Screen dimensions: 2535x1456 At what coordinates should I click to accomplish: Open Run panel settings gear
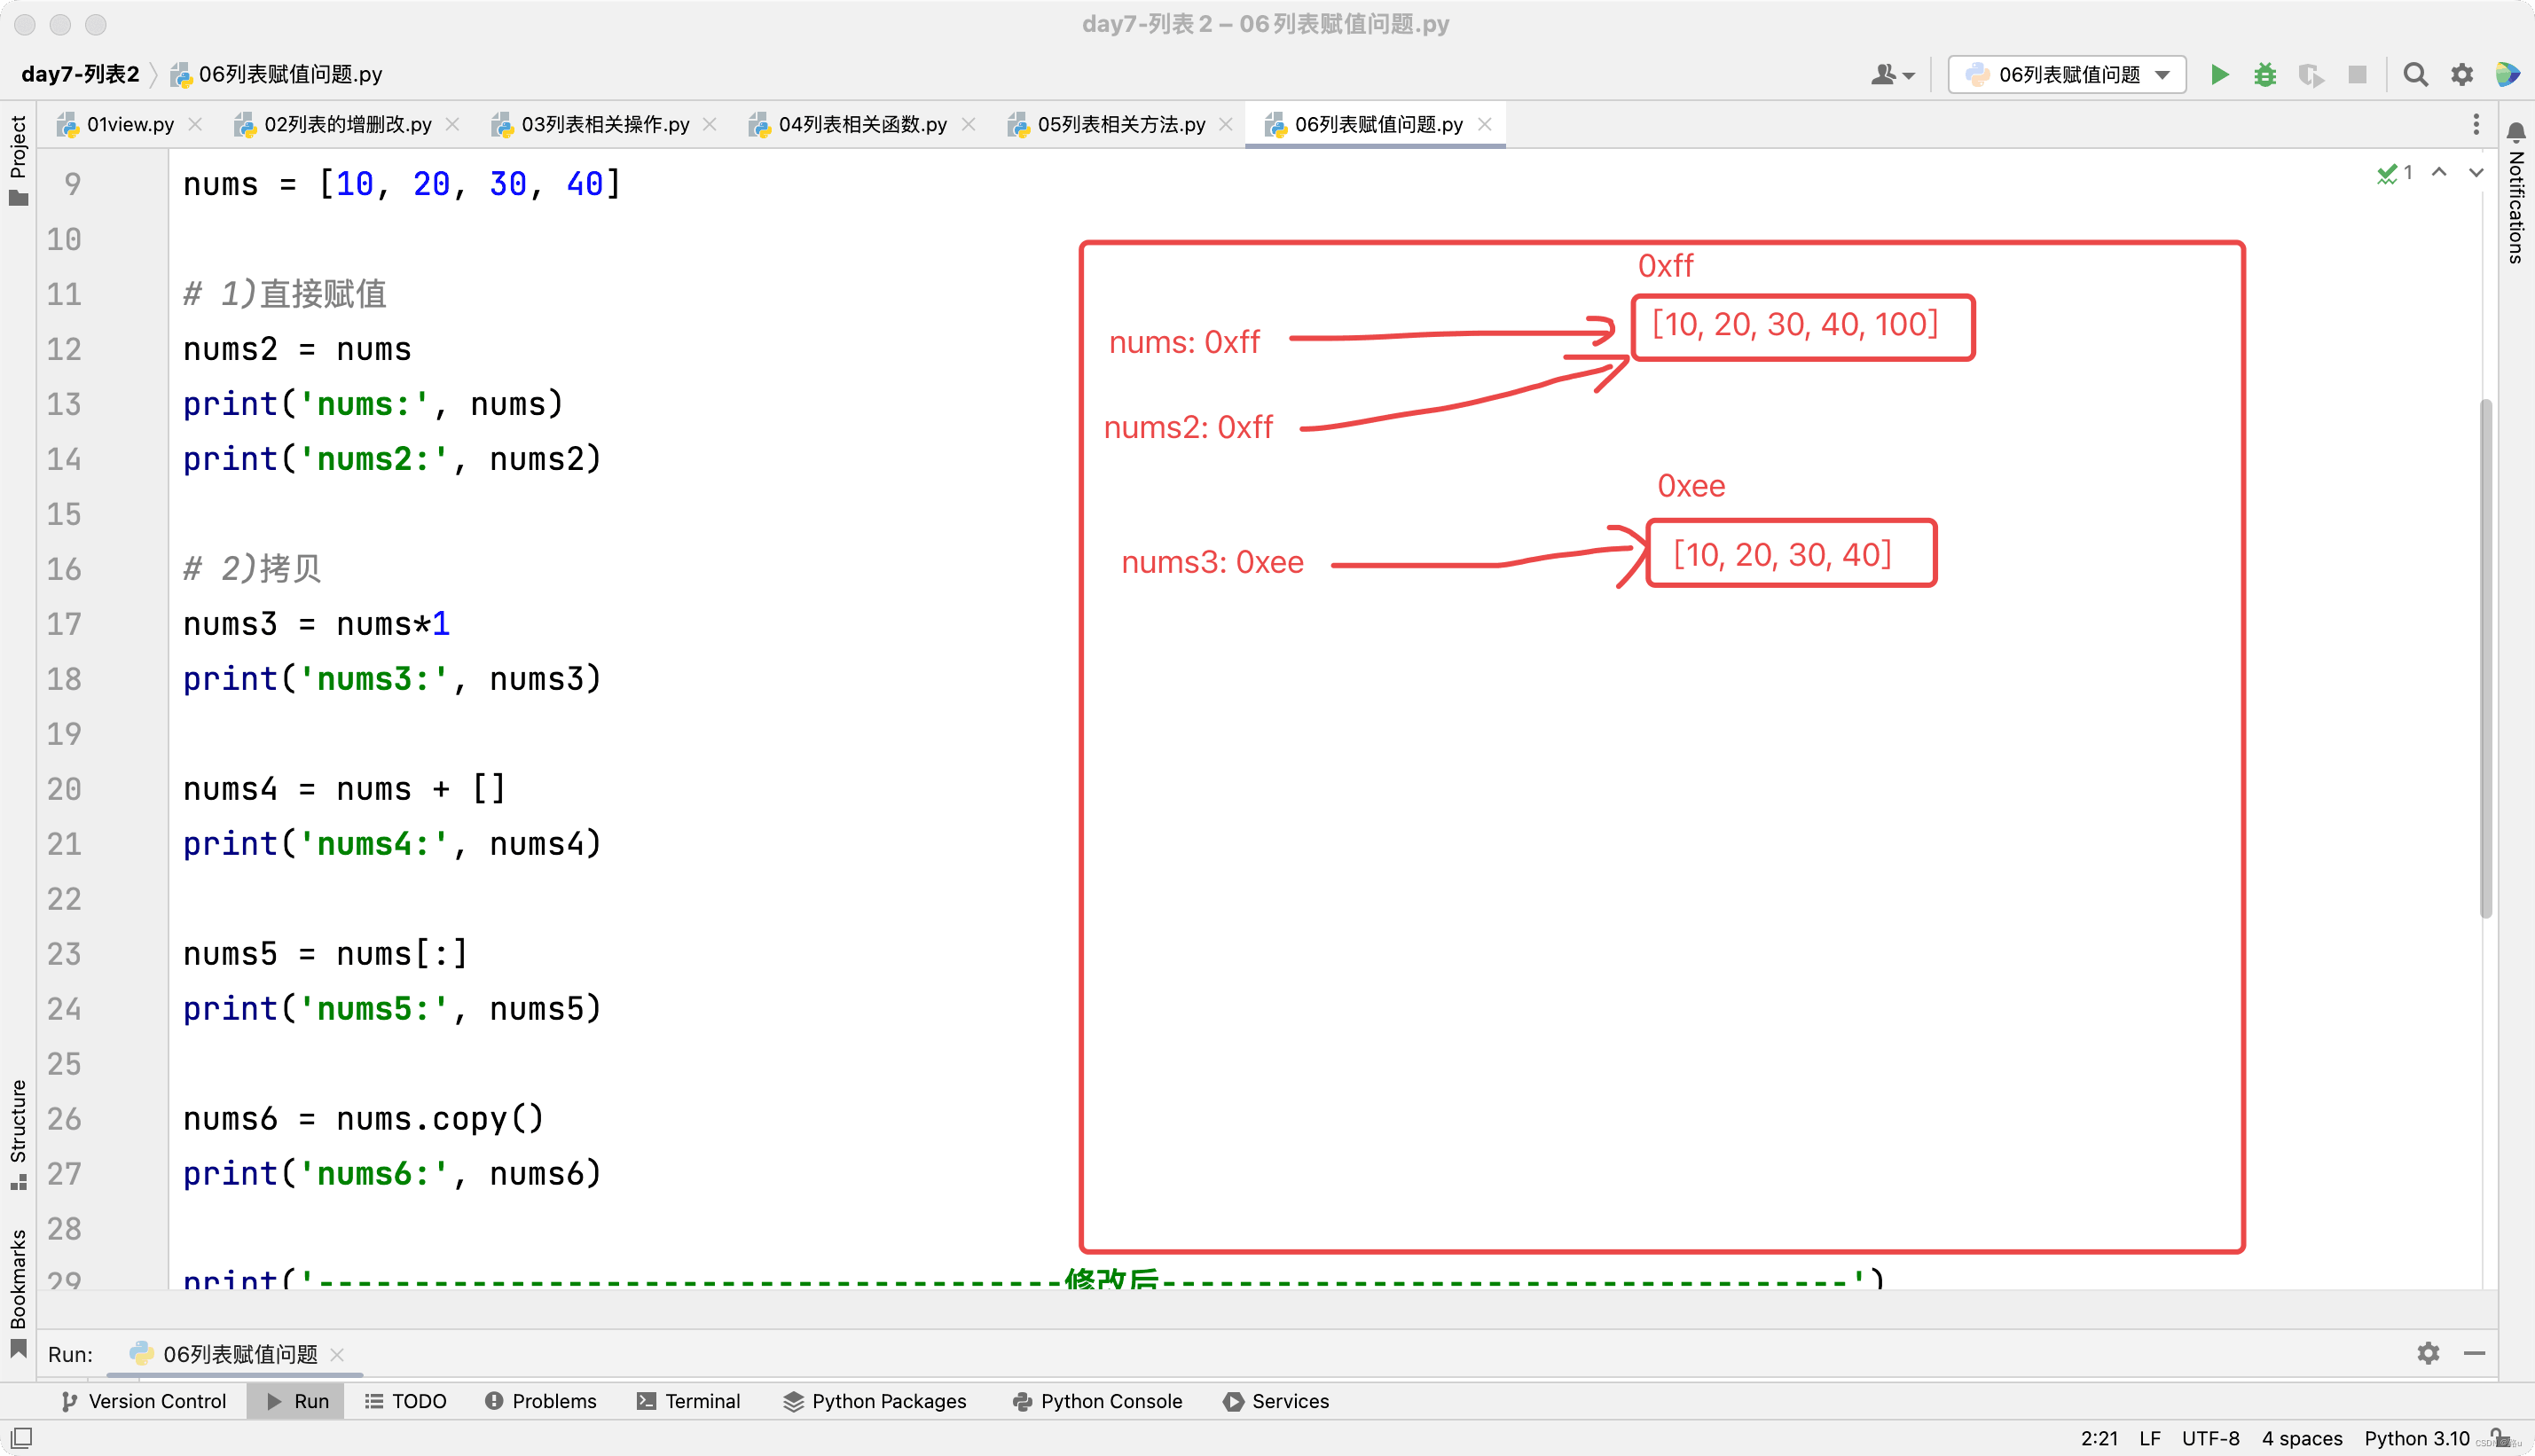(x=2428, y=1353)
